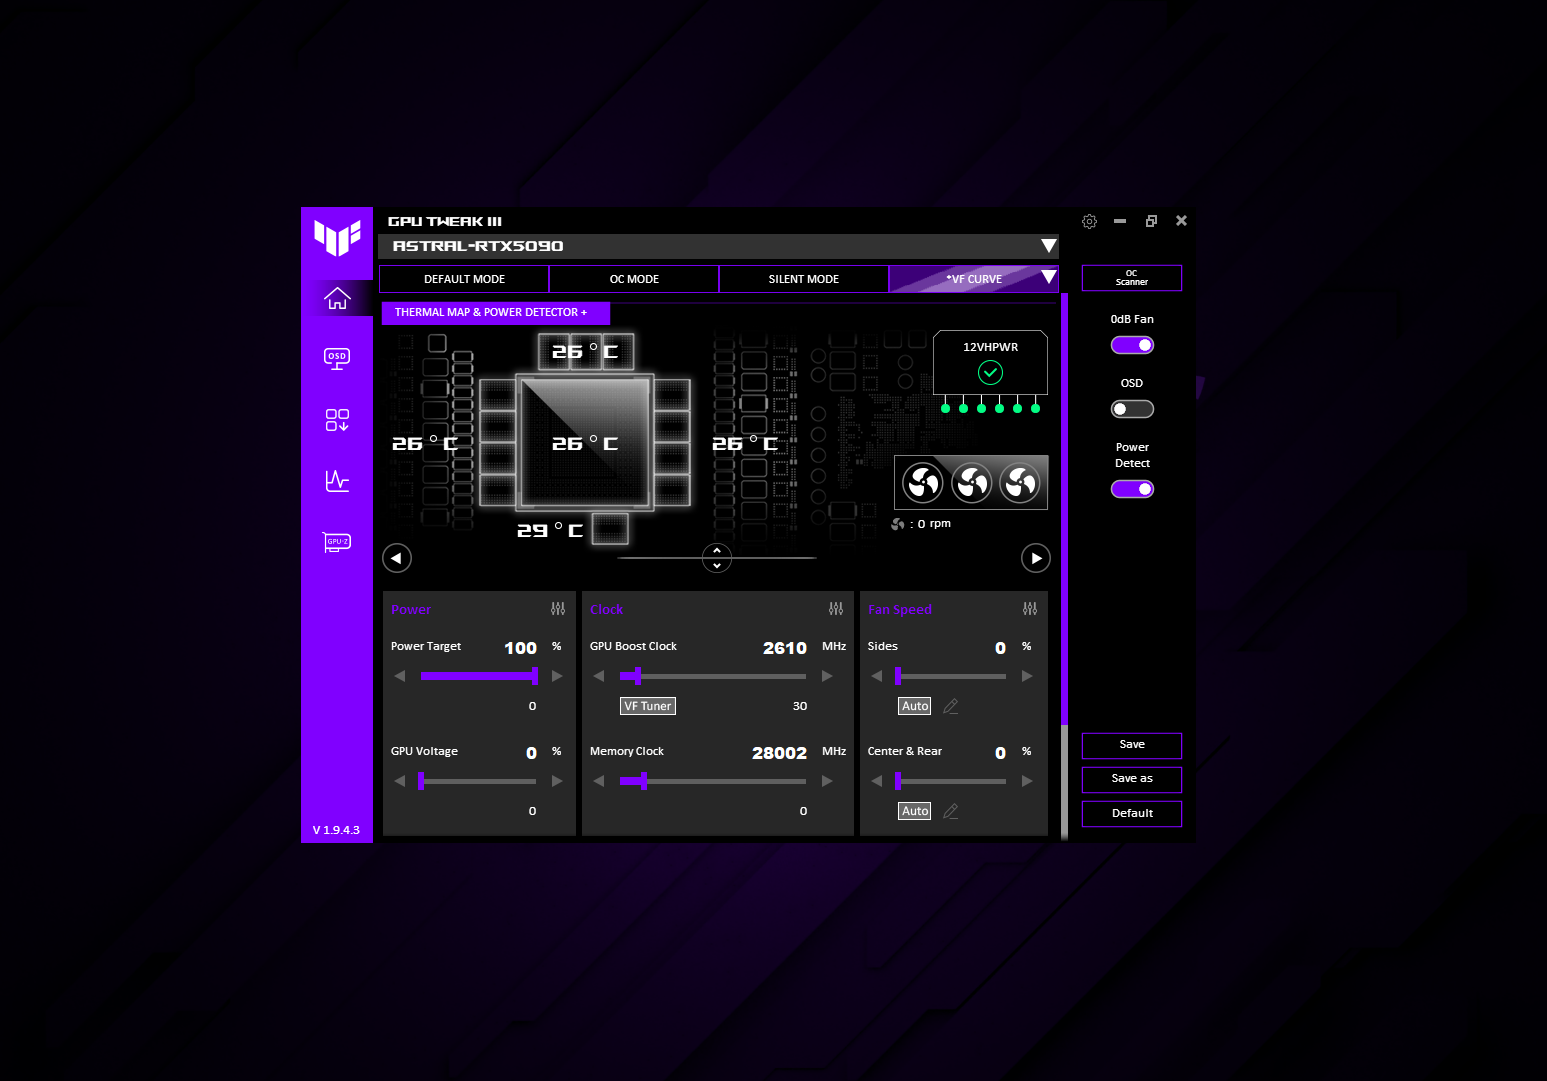Open the settings gear icon
1547x1081 pixels.
tap(1089, 221)
